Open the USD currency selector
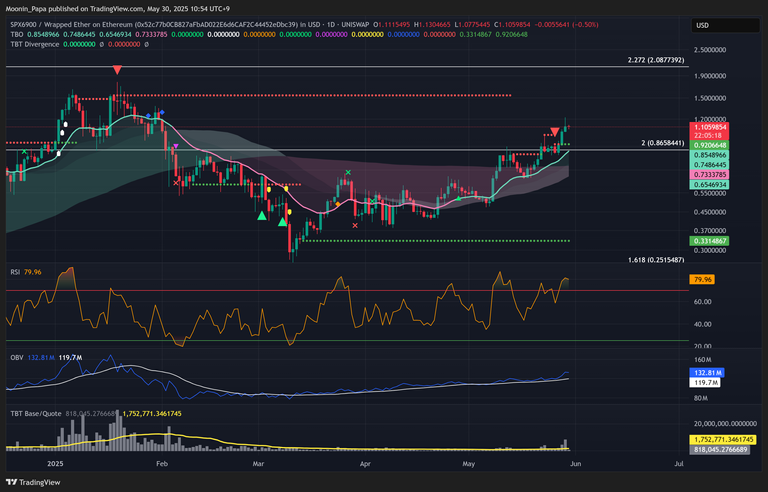The height and width of the screenshot is (492, 768). [702, 25]
